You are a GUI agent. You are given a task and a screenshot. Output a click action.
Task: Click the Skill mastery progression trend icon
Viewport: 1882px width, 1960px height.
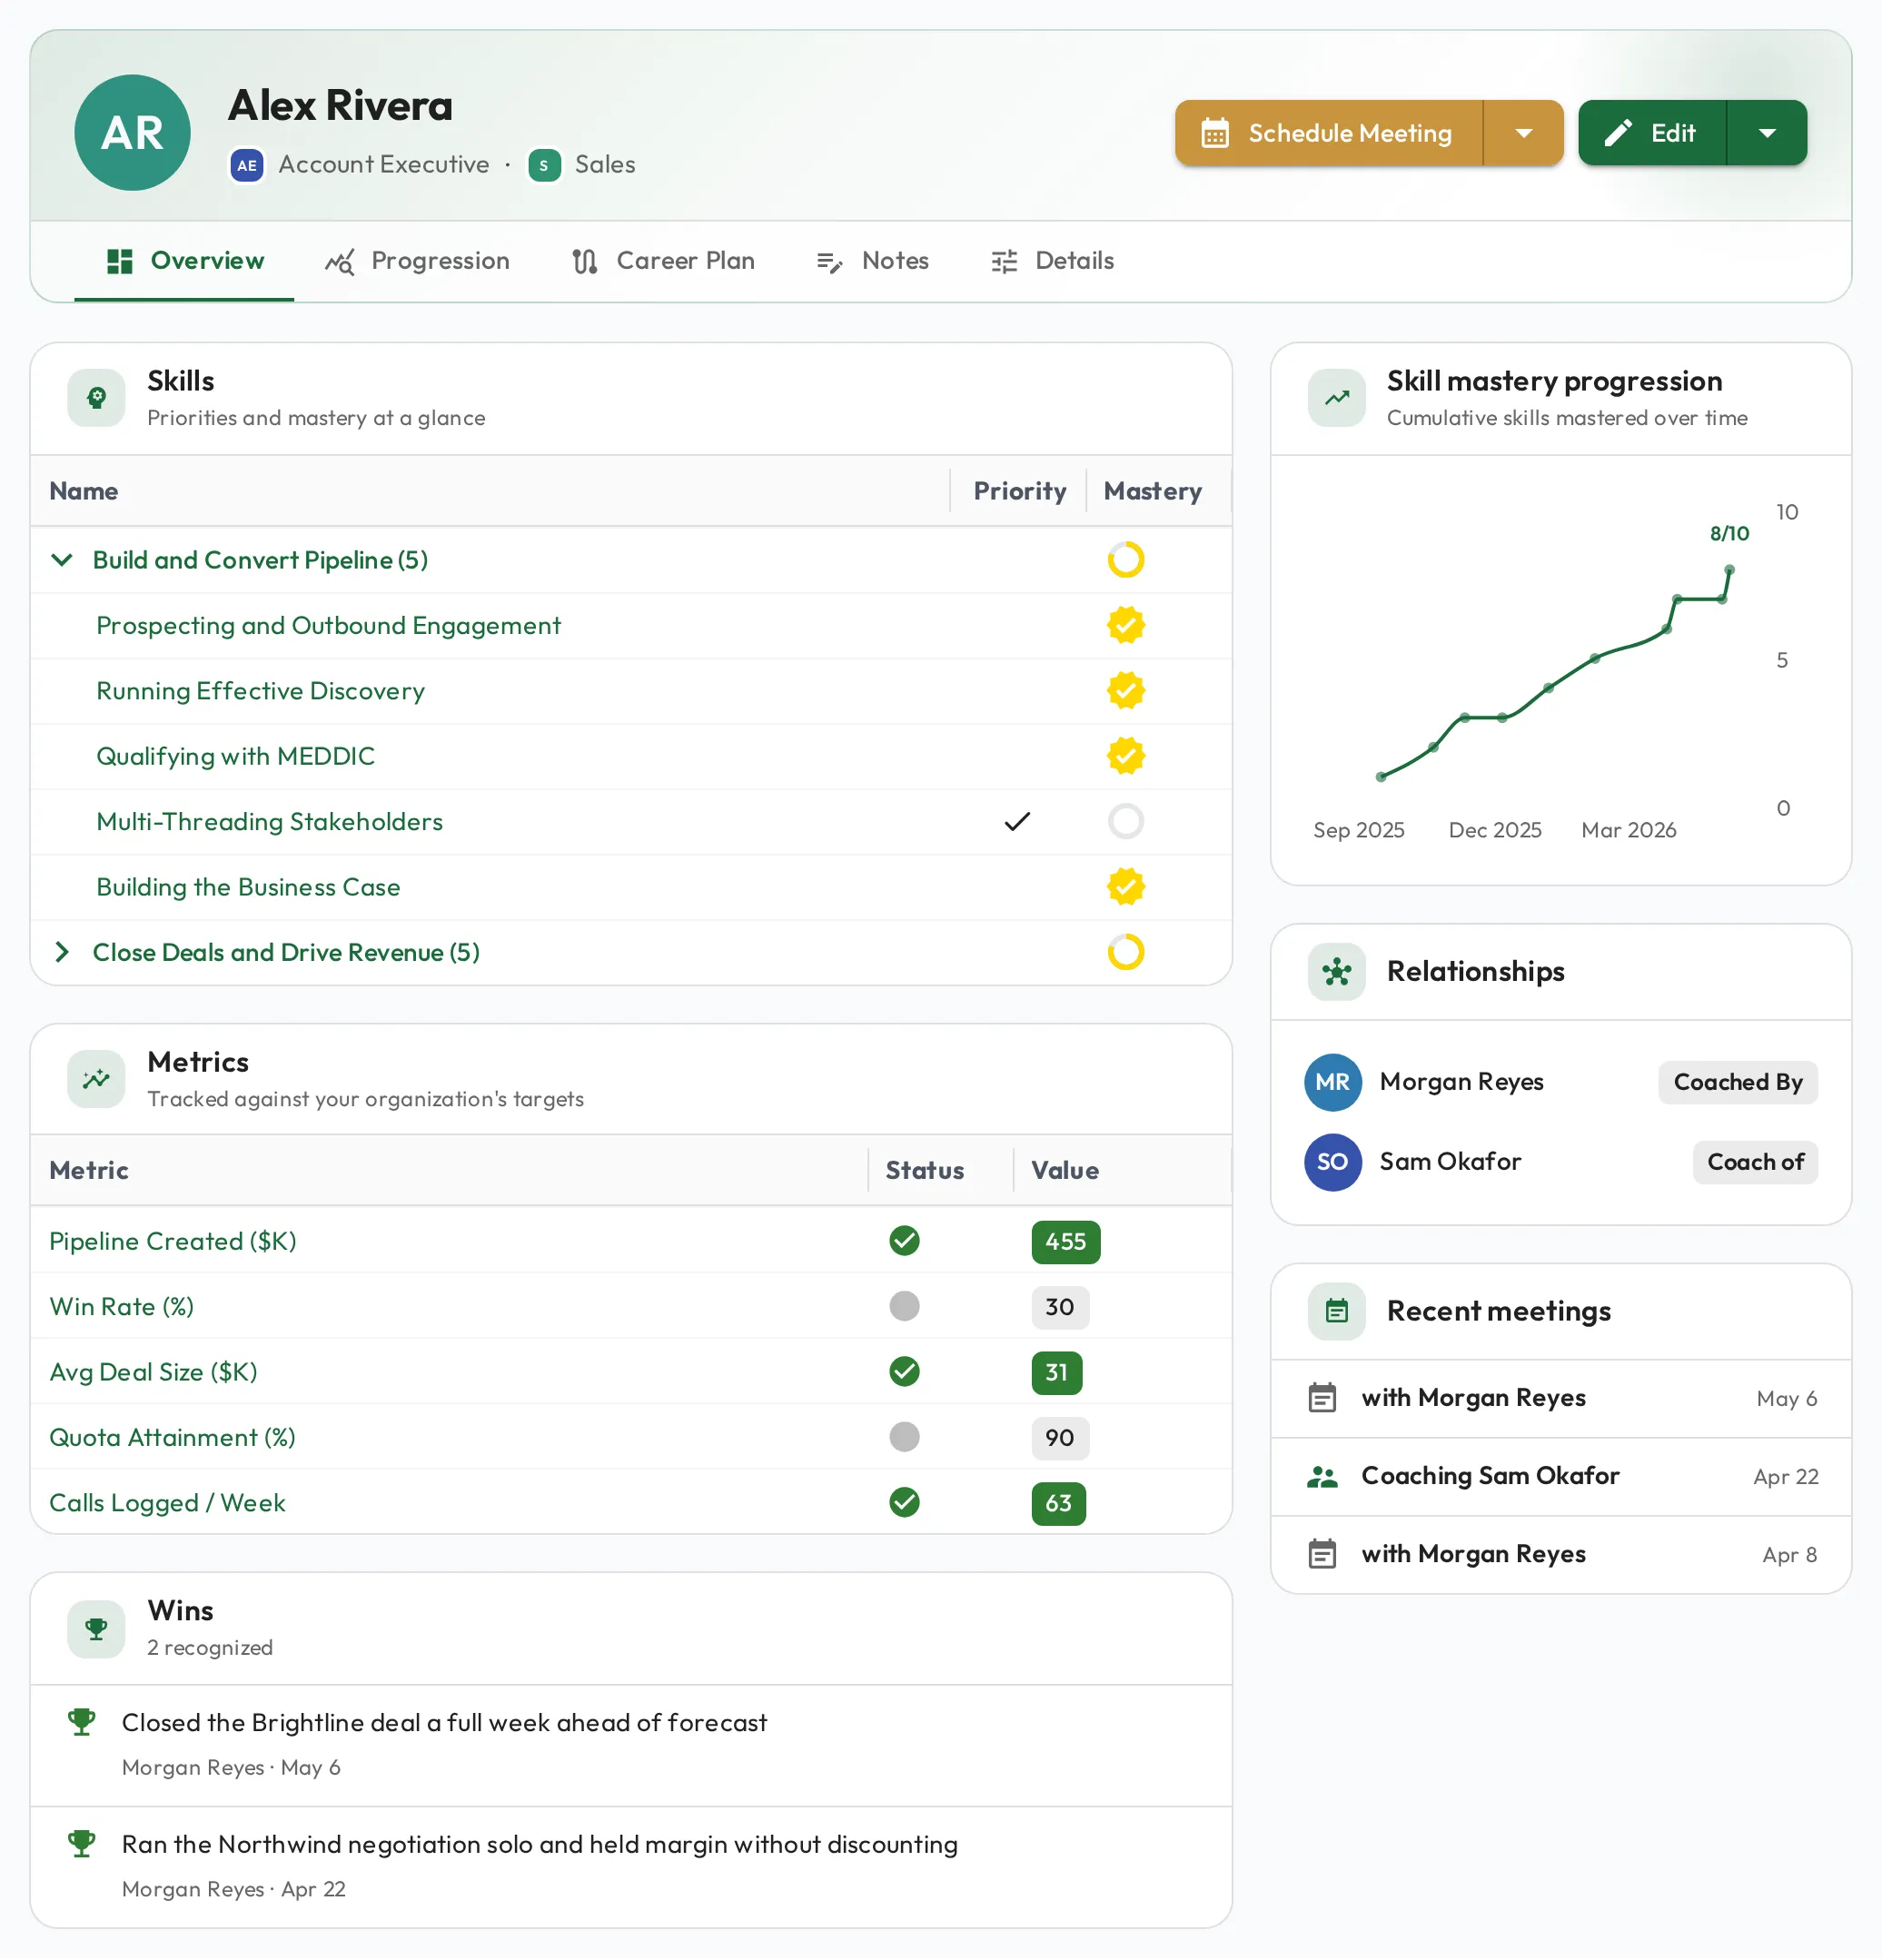tap(1336, 398)
